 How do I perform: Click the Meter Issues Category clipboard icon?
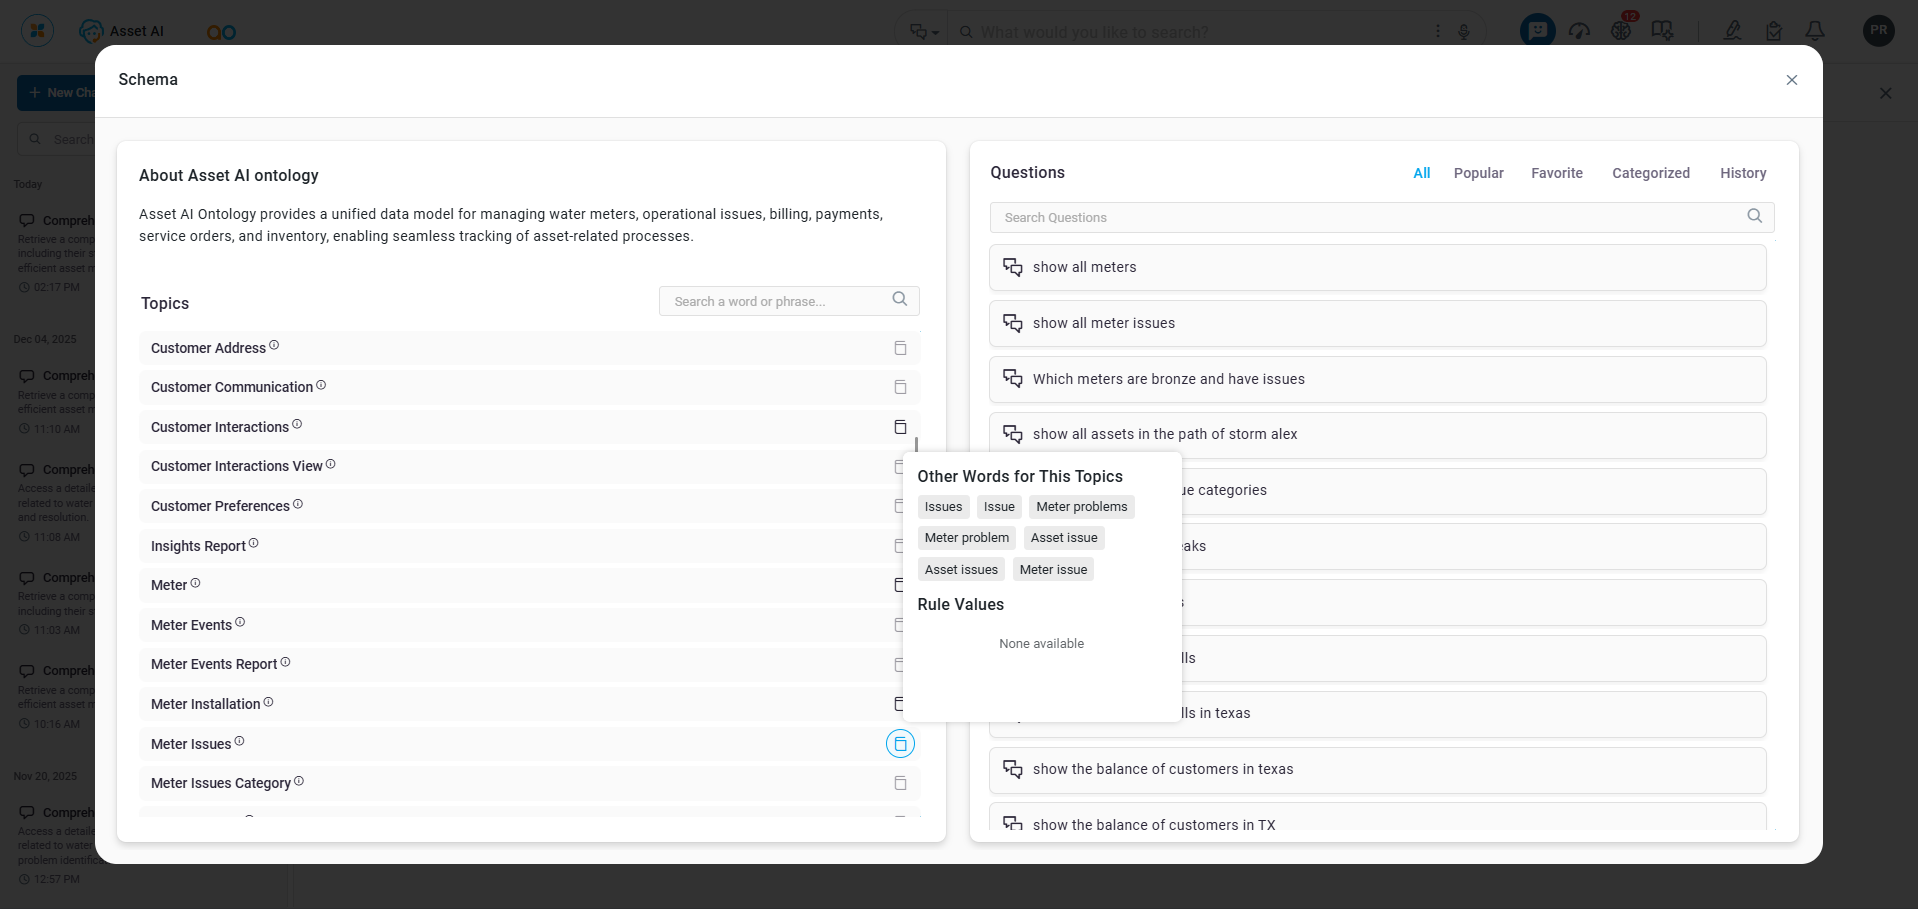point(900,783)
